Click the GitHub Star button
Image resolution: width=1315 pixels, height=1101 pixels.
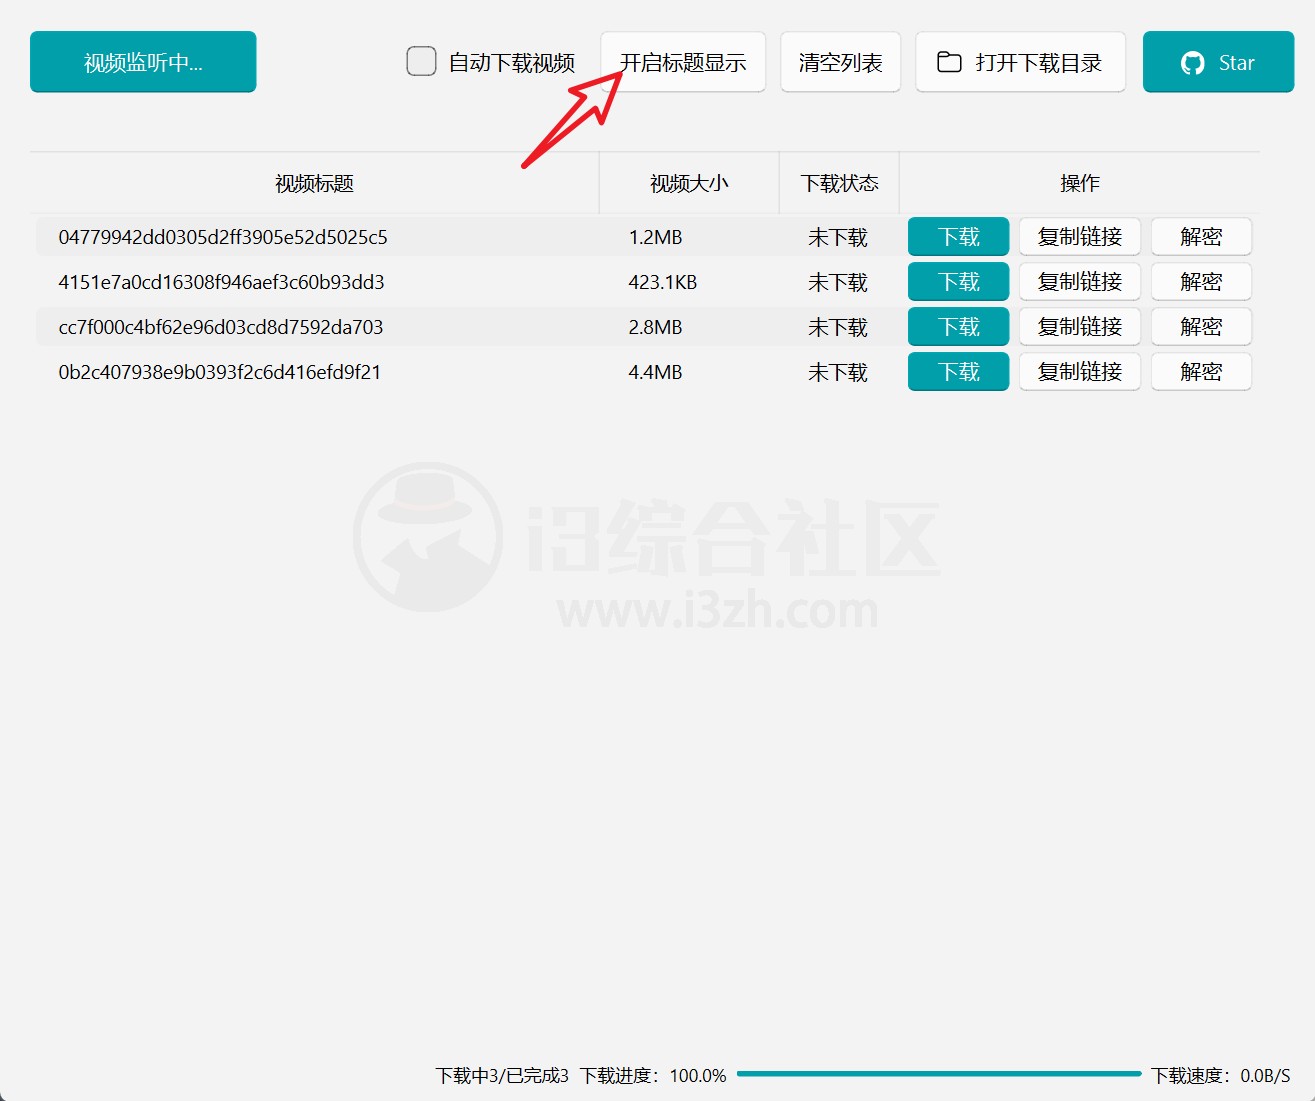[1217, 62]
